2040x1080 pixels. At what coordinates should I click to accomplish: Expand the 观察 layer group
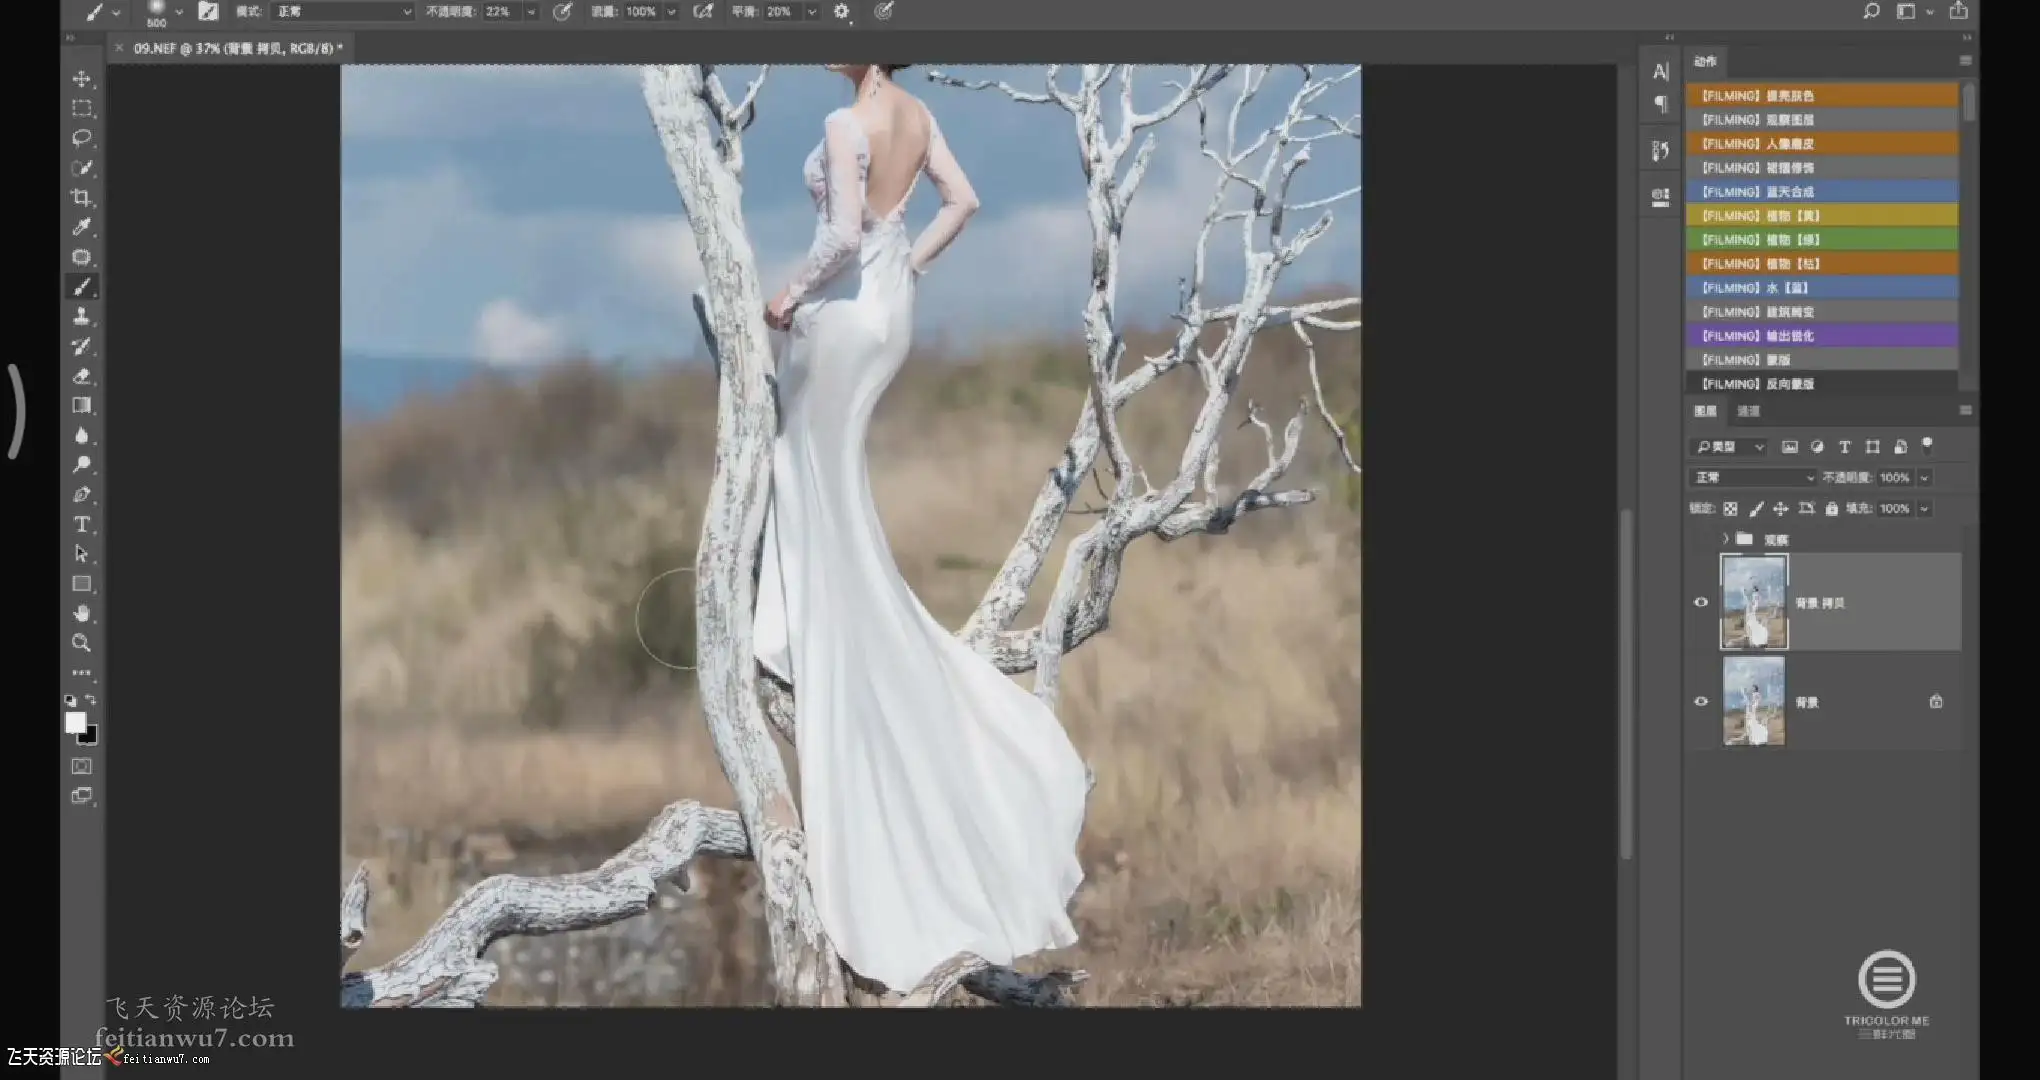pyautogui.click(x=1726, y=539)
